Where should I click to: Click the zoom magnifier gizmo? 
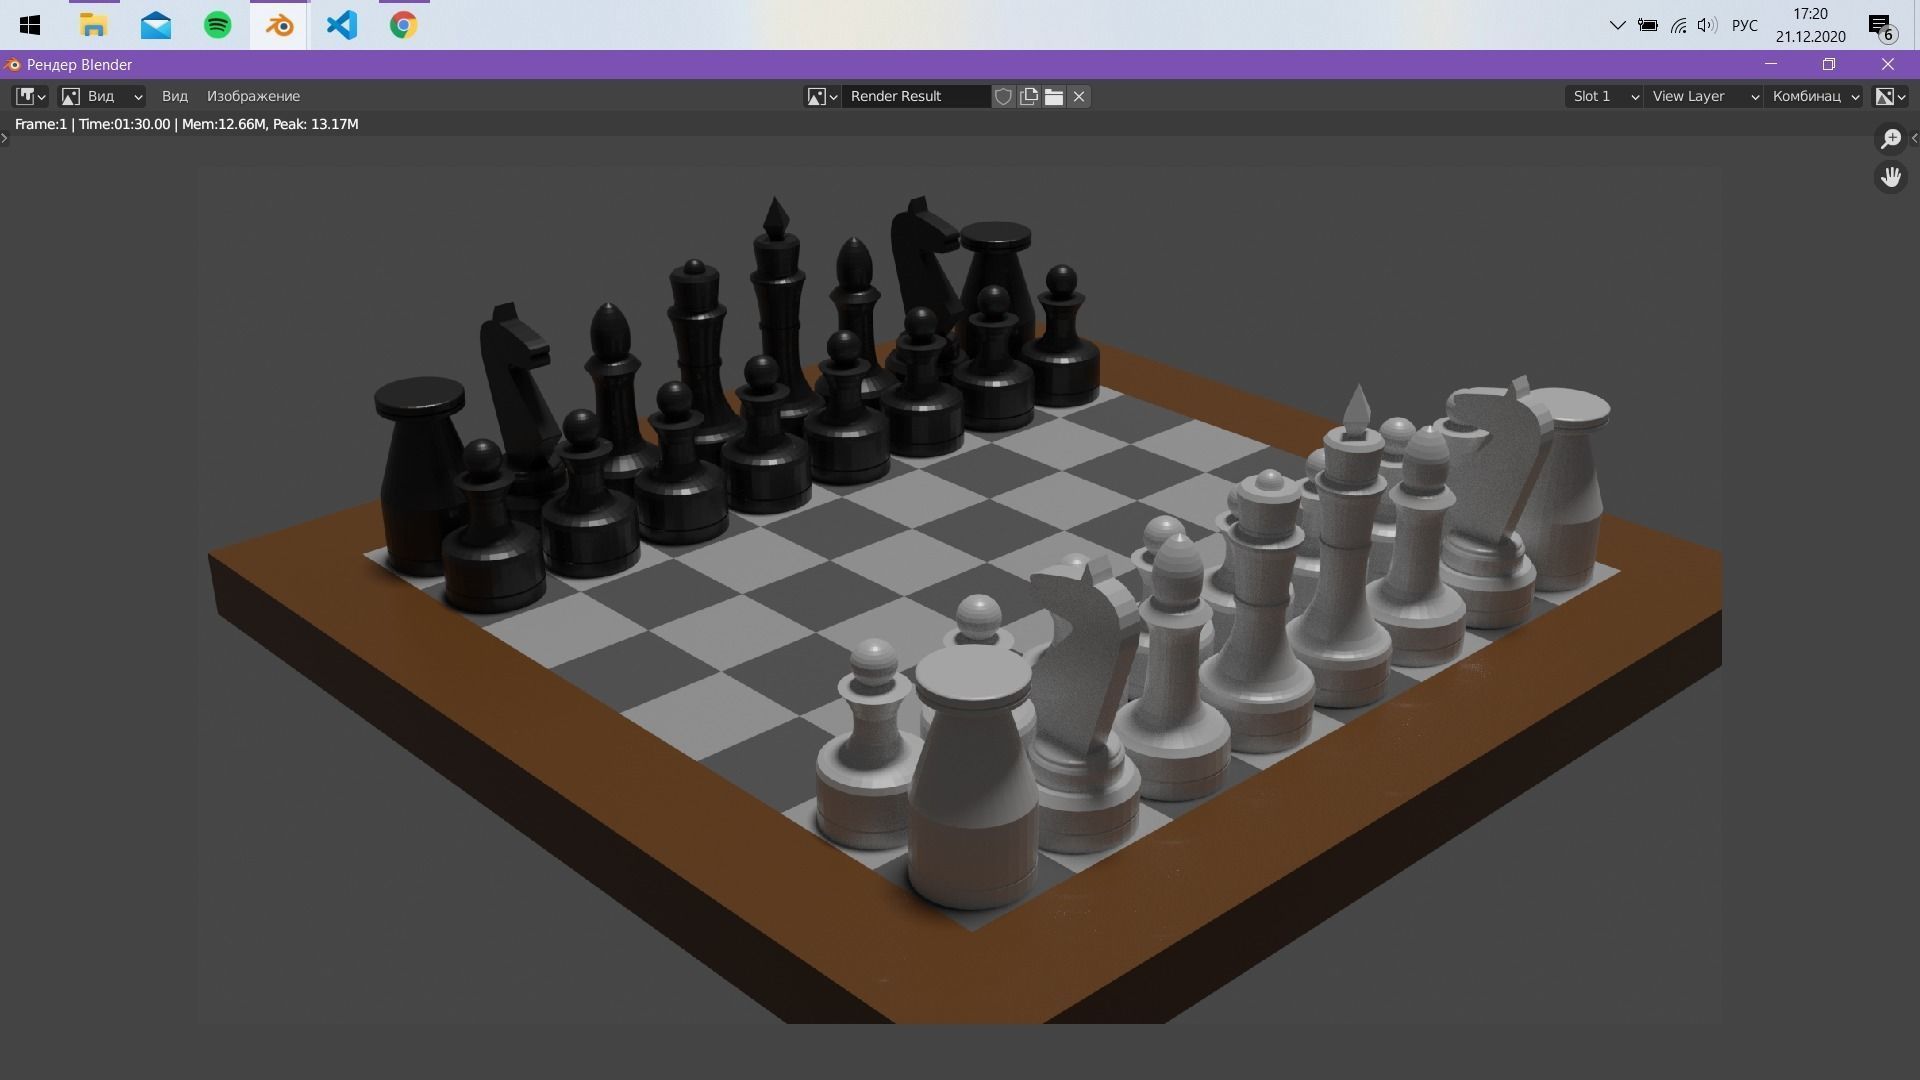coord(1890,139)
